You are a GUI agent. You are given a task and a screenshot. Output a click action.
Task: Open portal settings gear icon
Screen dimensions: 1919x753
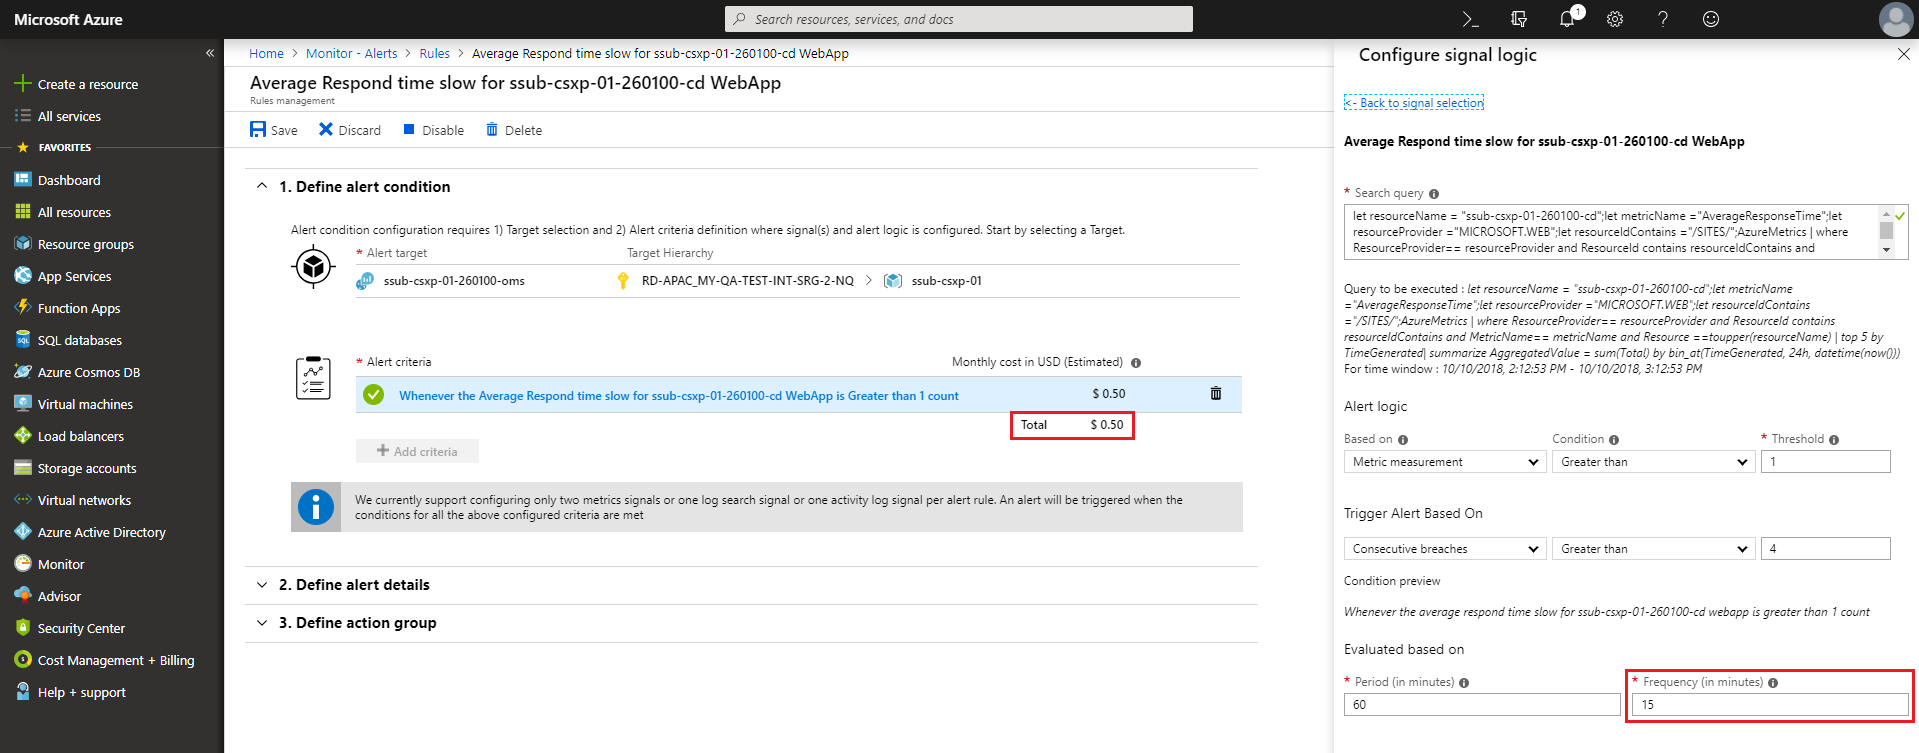coord(1615,19)
